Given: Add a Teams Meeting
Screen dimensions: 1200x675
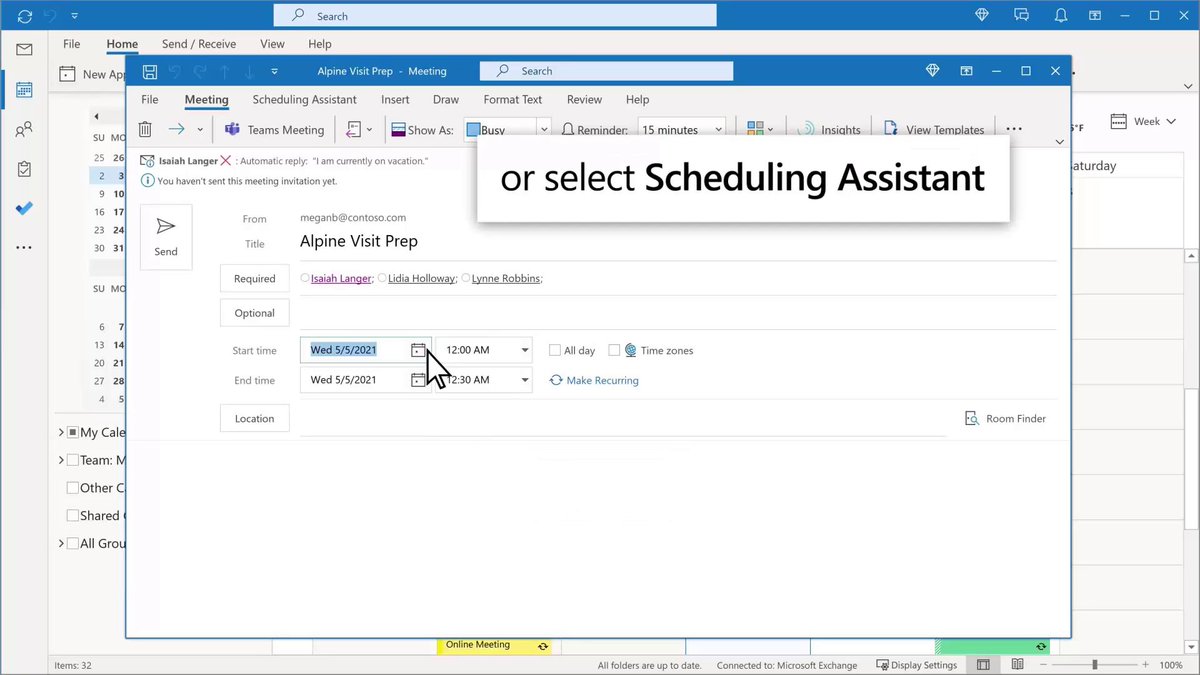Looking at the screenshot, I should (x=274, y=130).
